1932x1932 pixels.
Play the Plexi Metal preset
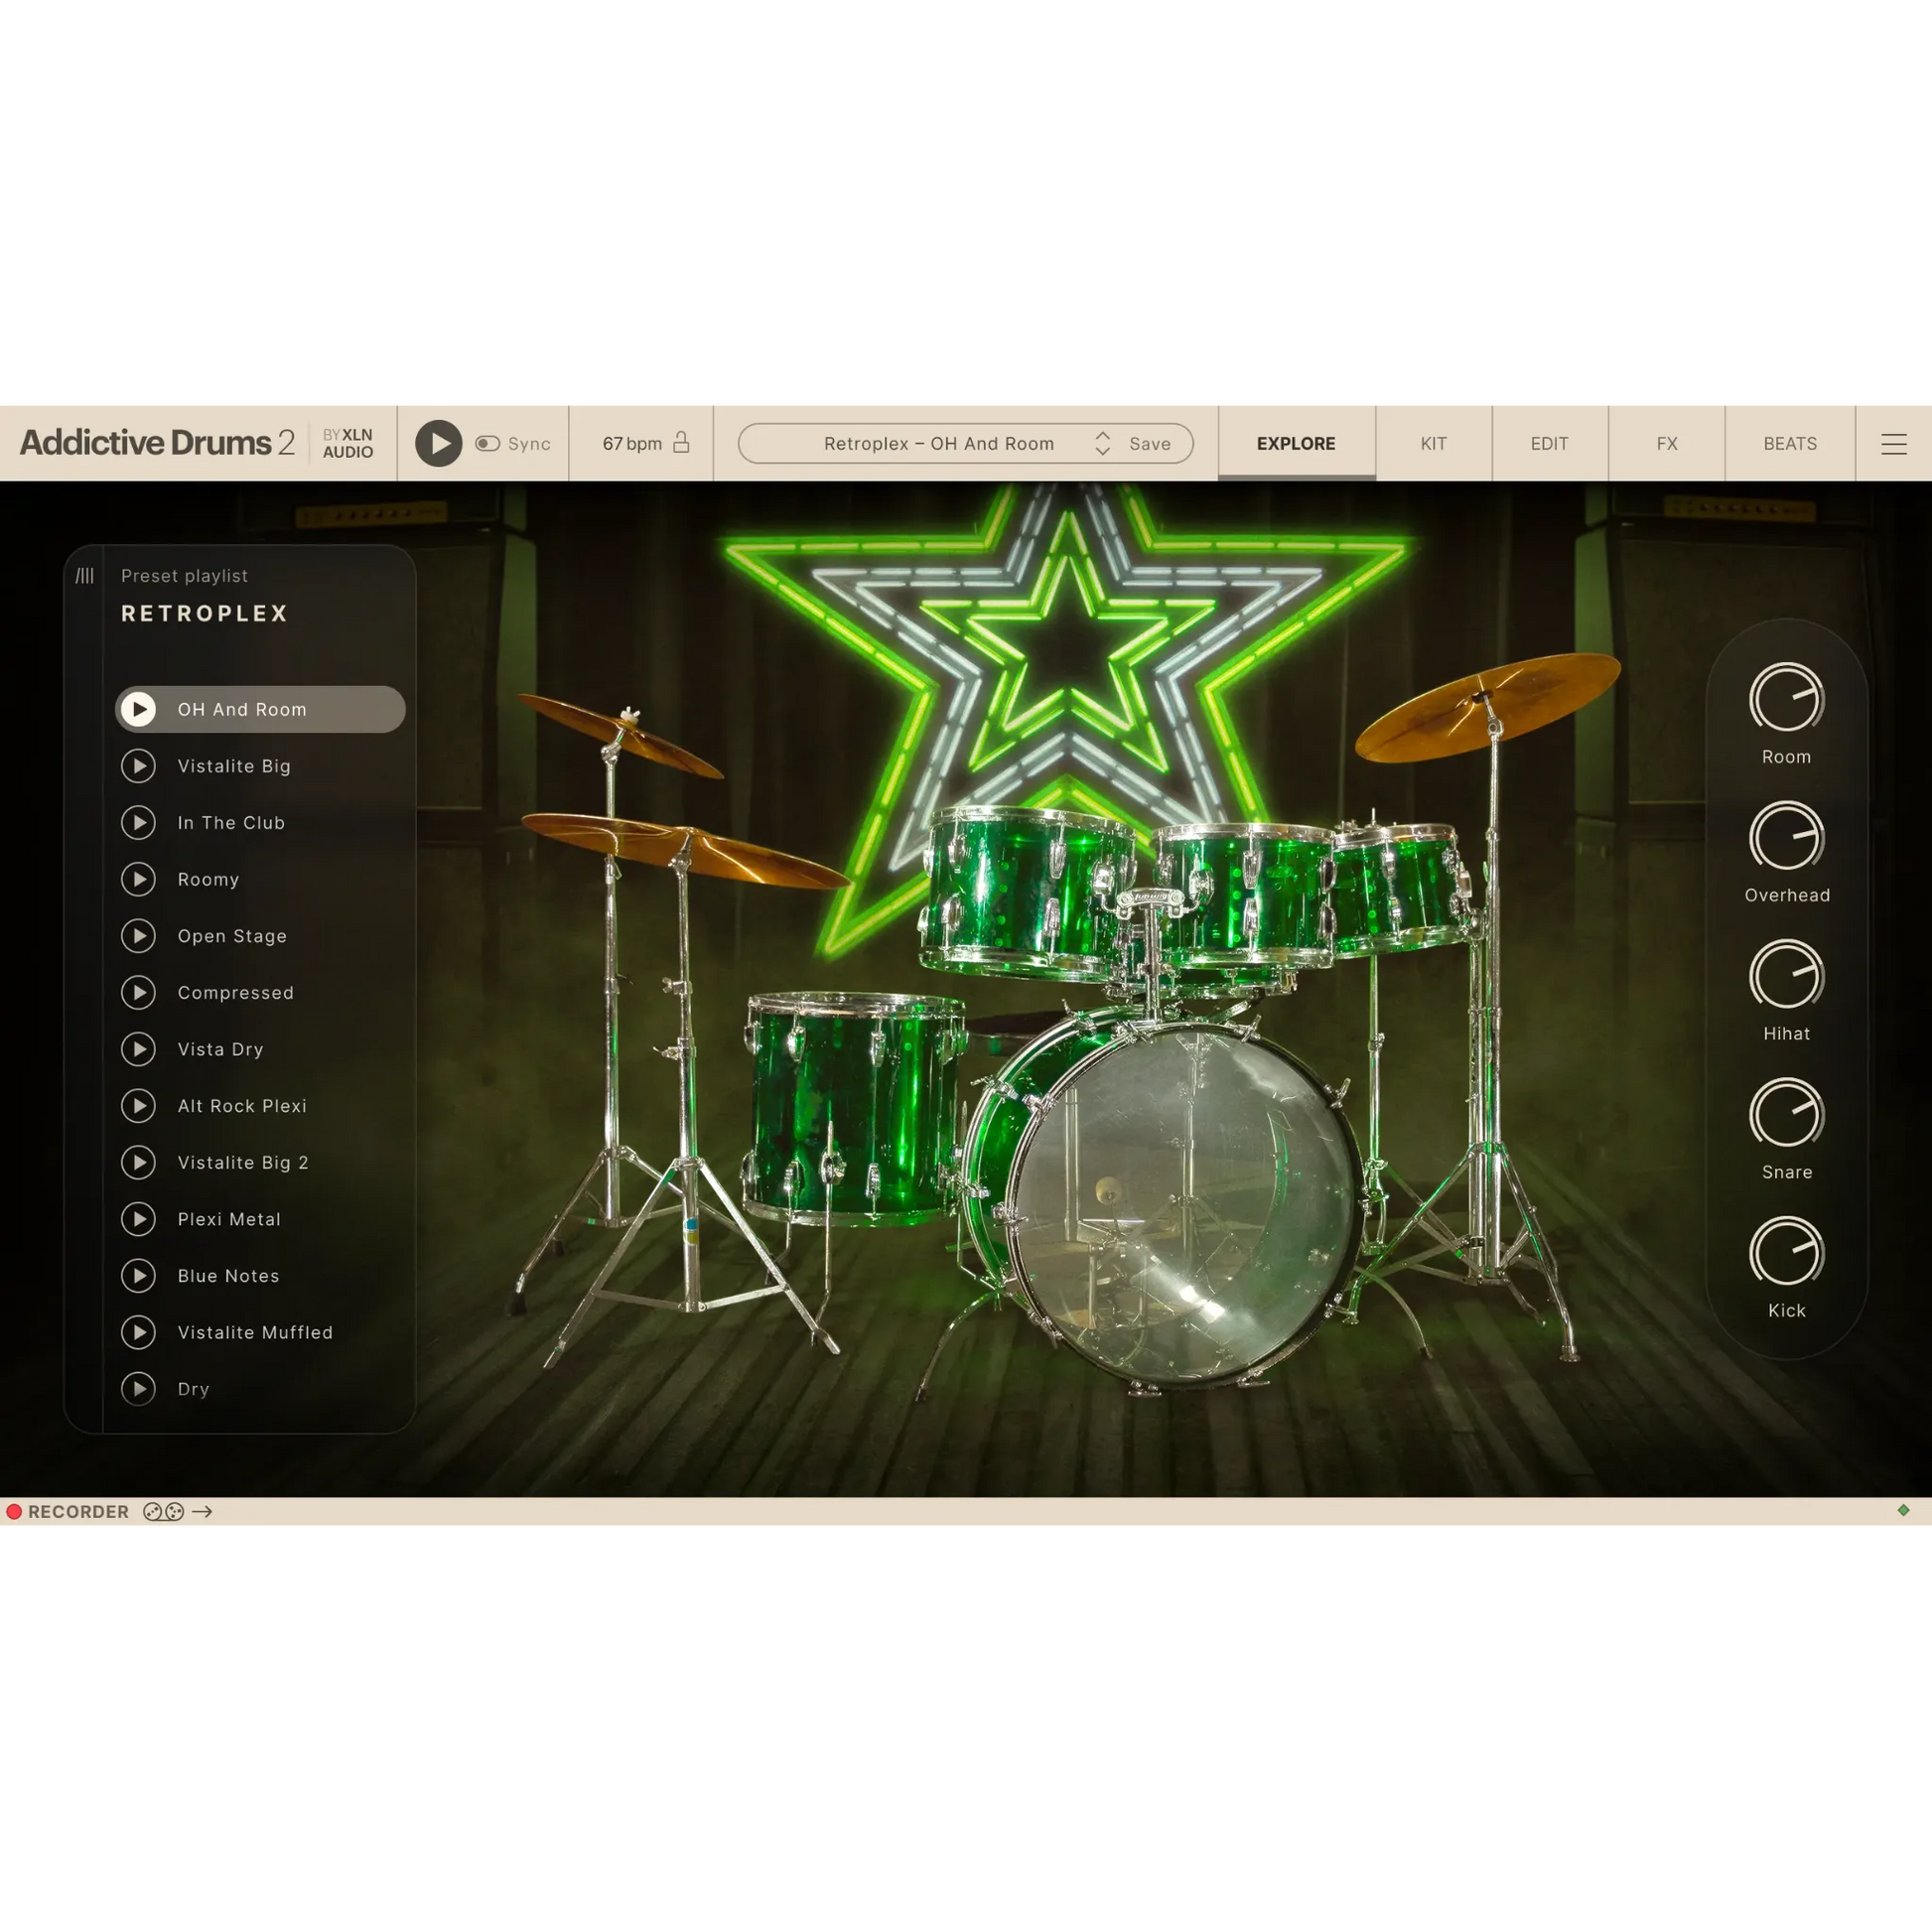point(139,1219)
